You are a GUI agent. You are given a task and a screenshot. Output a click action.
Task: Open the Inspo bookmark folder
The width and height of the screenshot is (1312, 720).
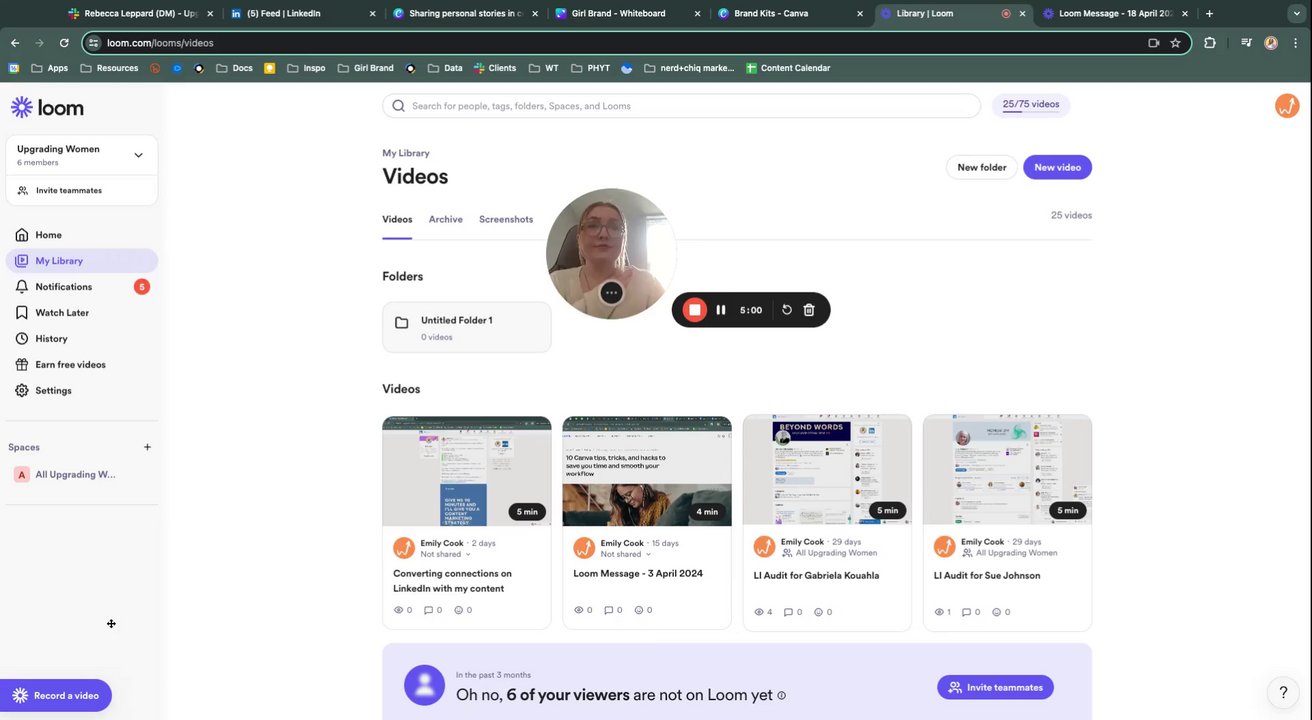pyautogui.click(x=306, y=68)
